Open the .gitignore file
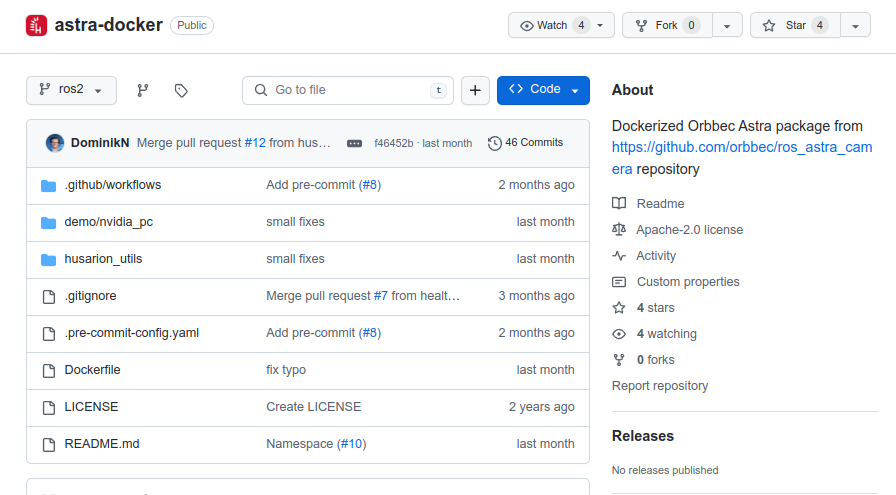 tap(90, 296)
